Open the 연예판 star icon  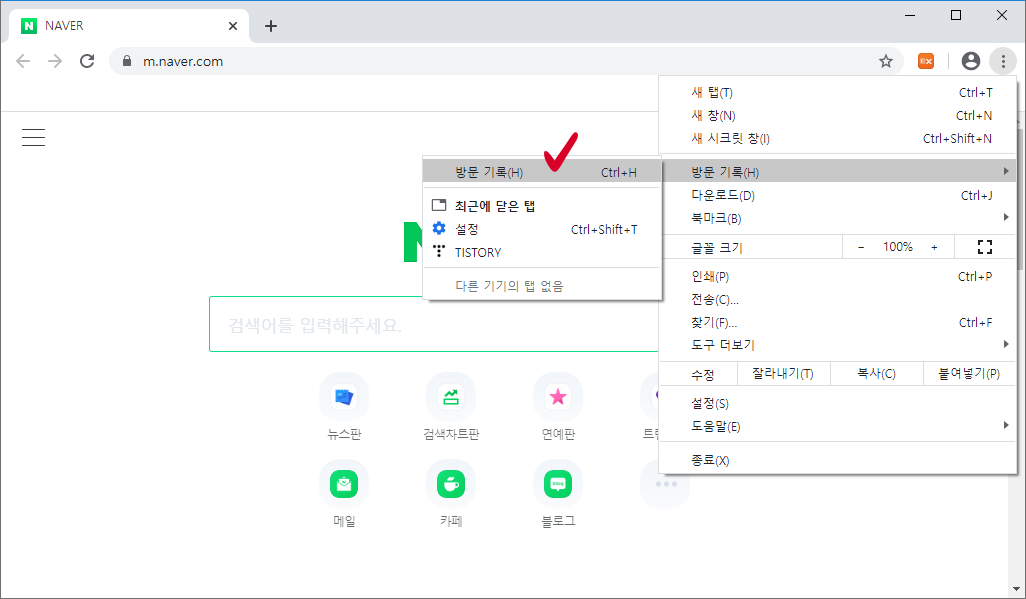558,397
